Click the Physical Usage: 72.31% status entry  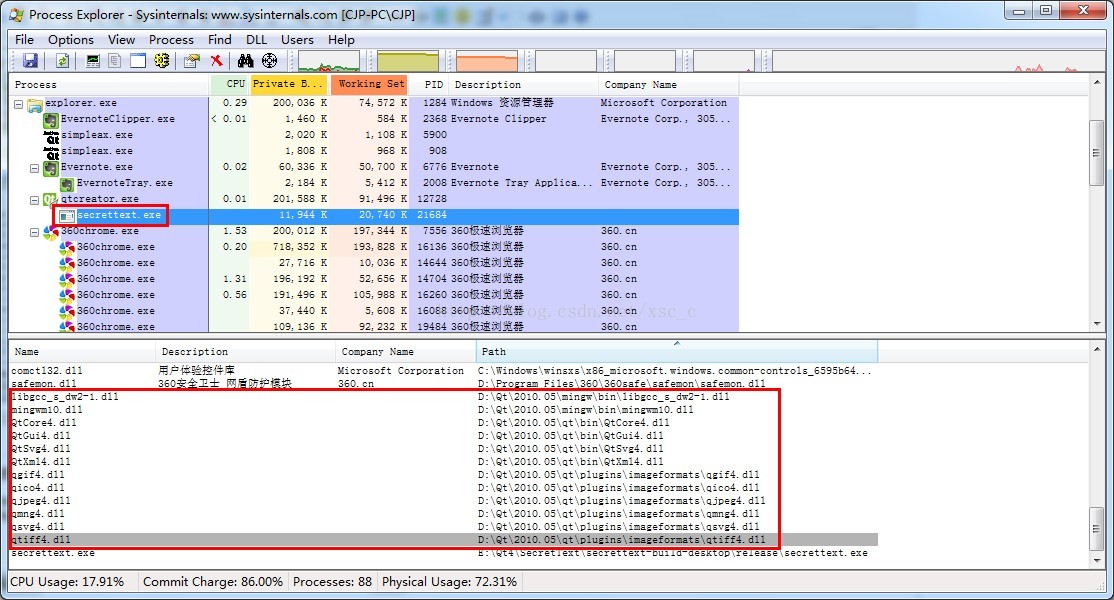point(449,582)
